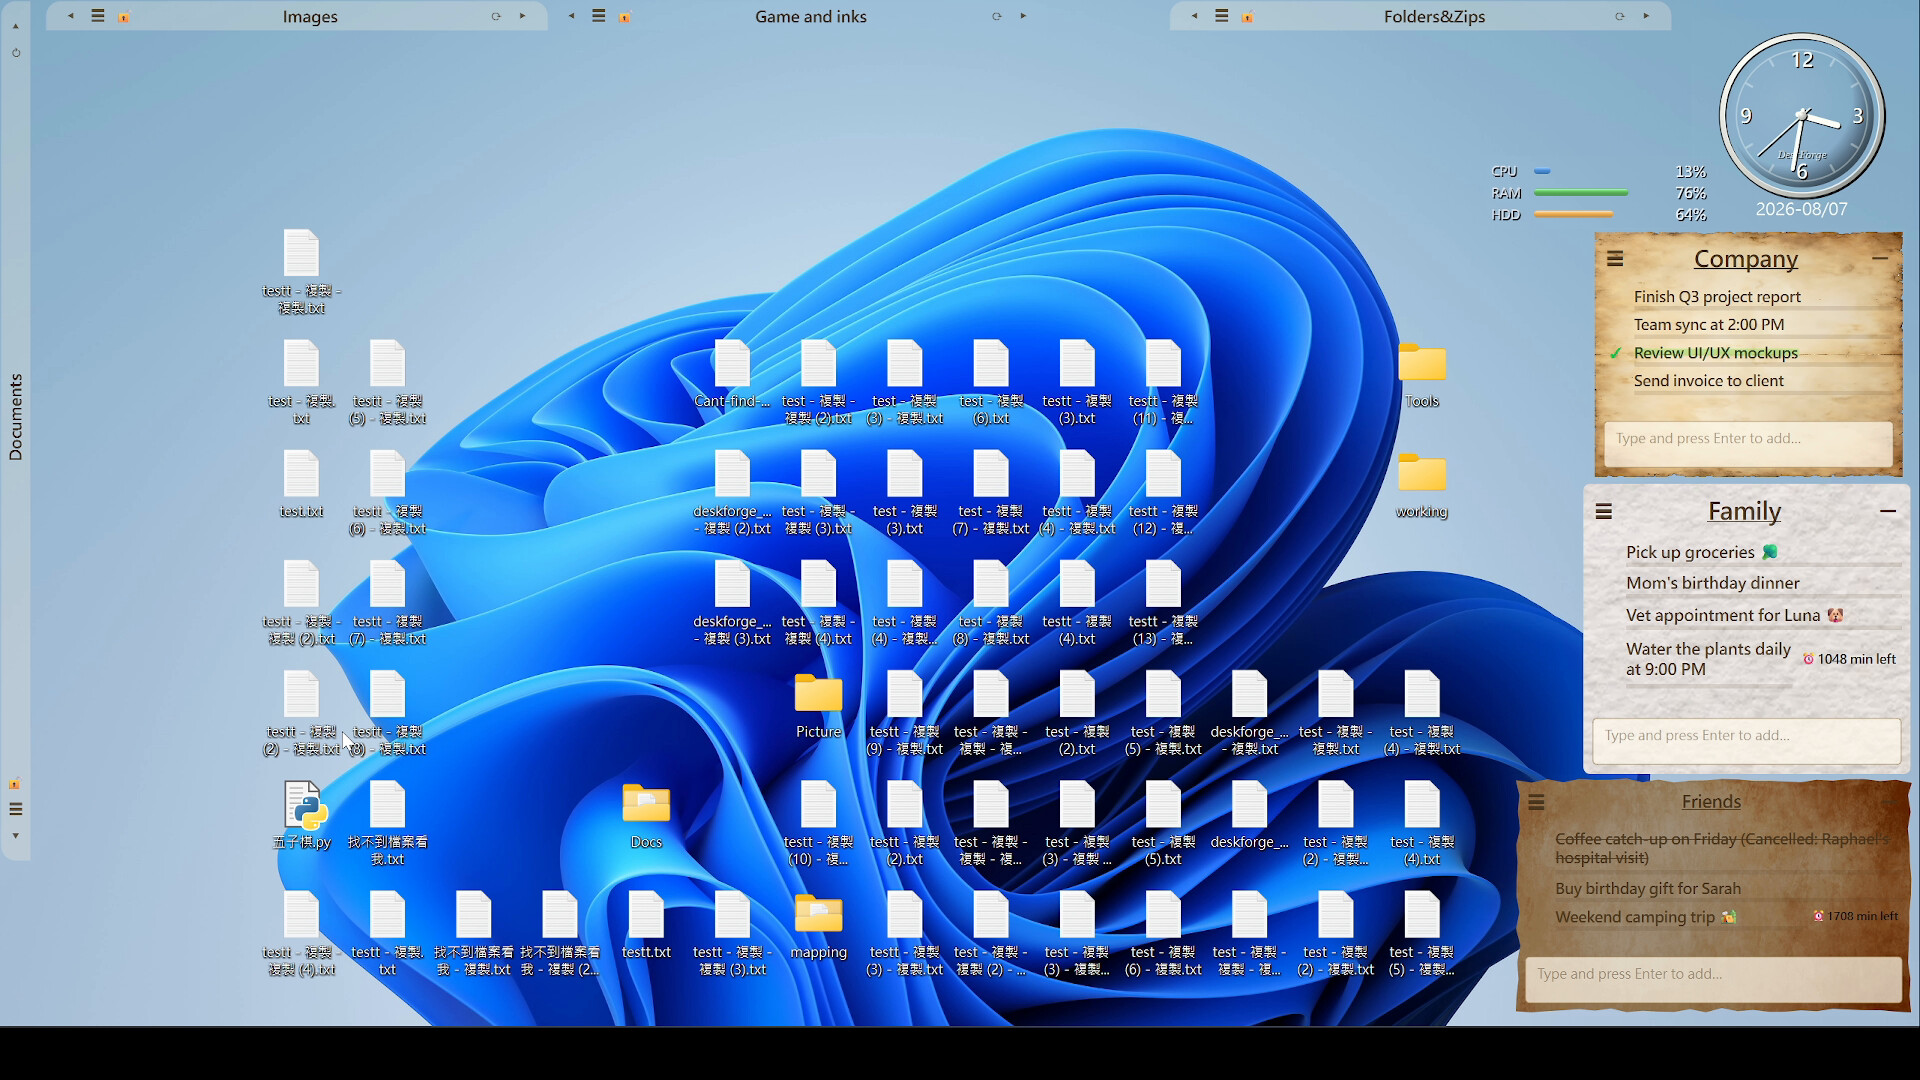Viewport: 1920px width, 1080px height.
Task: Select the Folders&Zips panel tab
Action: pos(1434,16)
